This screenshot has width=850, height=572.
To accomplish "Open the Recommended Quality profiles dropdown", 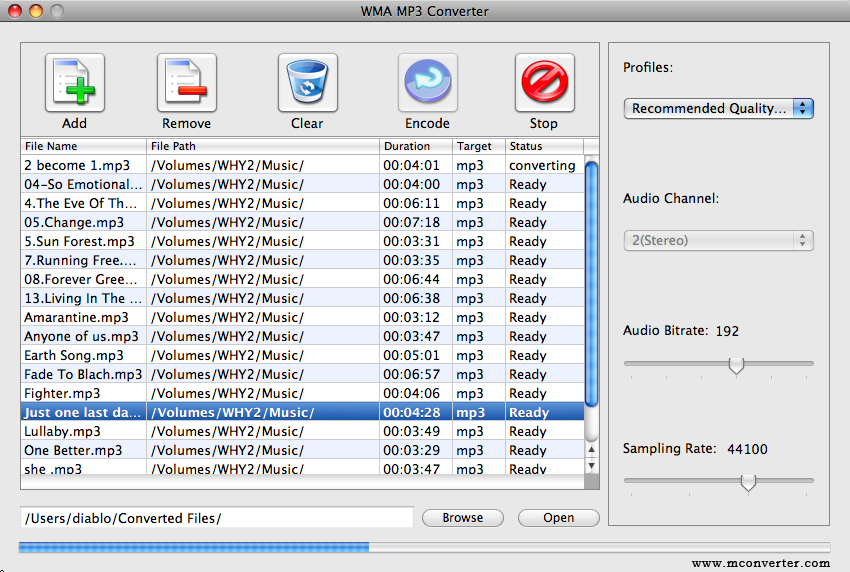I will pyautogui.click(x=718, y=108).
